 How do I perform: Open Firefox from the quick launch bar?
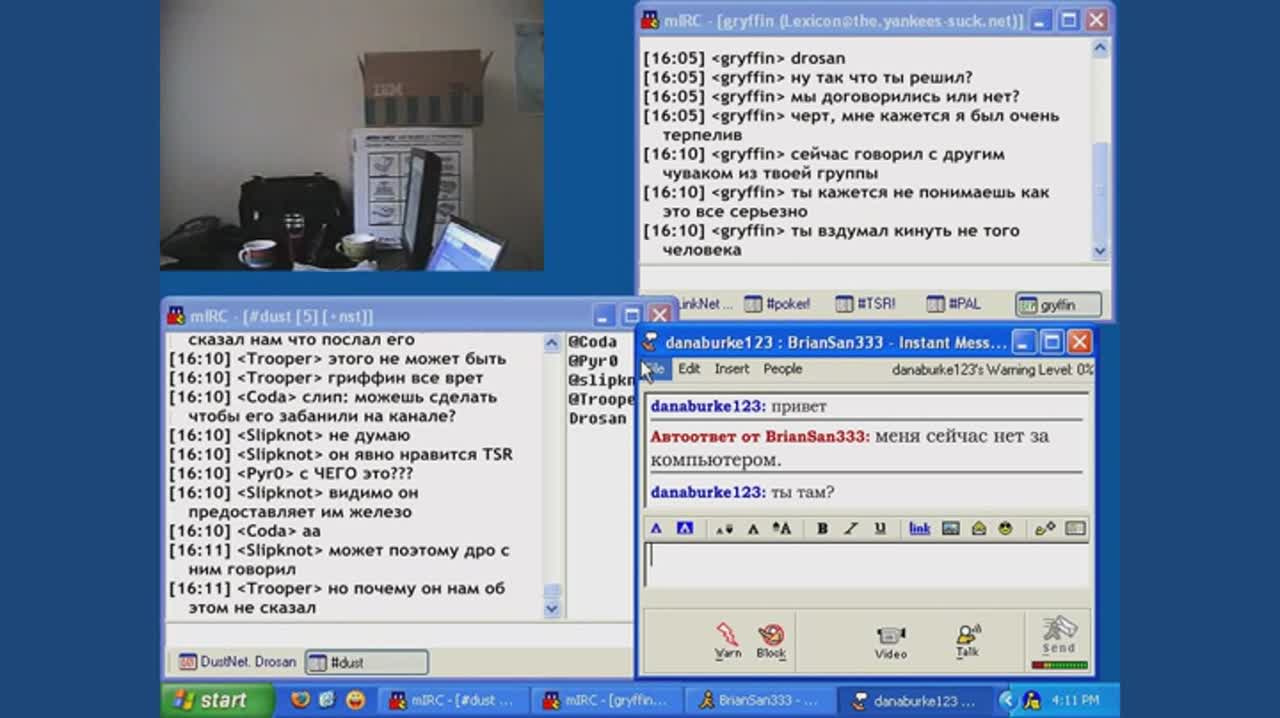300,700
